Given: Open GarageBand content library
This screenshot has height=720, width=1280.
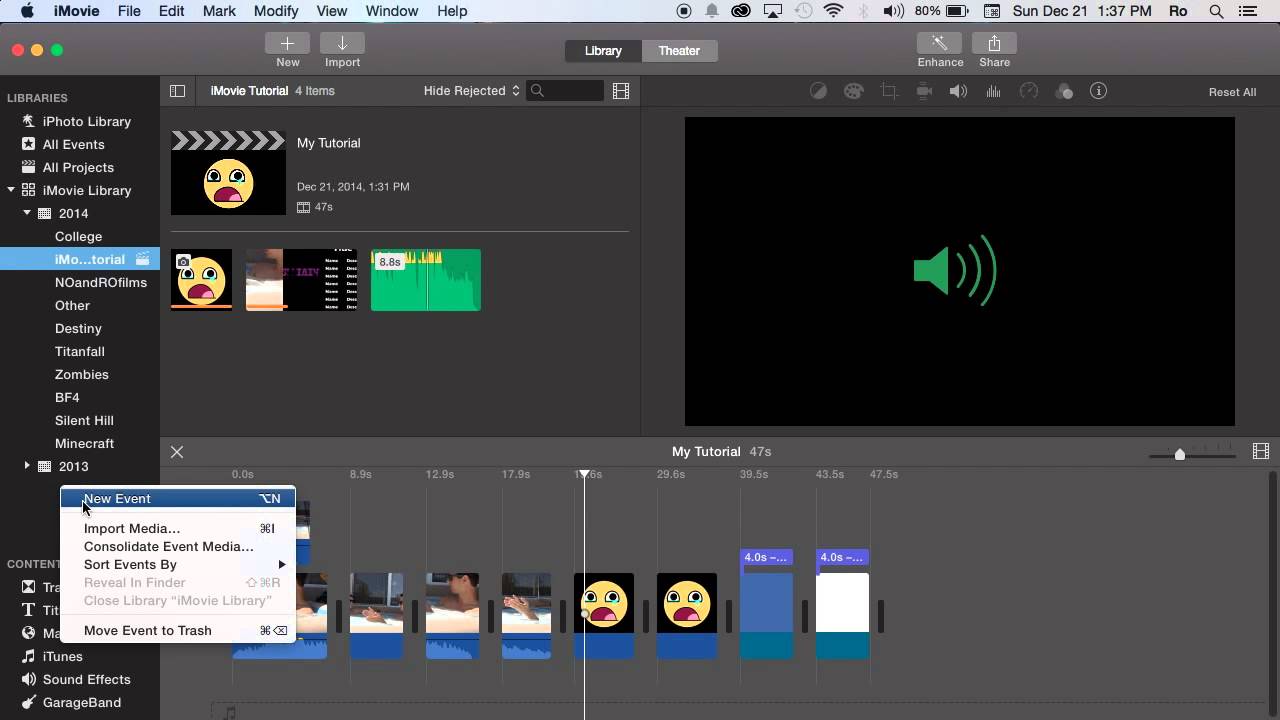Looking at the screenshot, I should pos(80,702).
